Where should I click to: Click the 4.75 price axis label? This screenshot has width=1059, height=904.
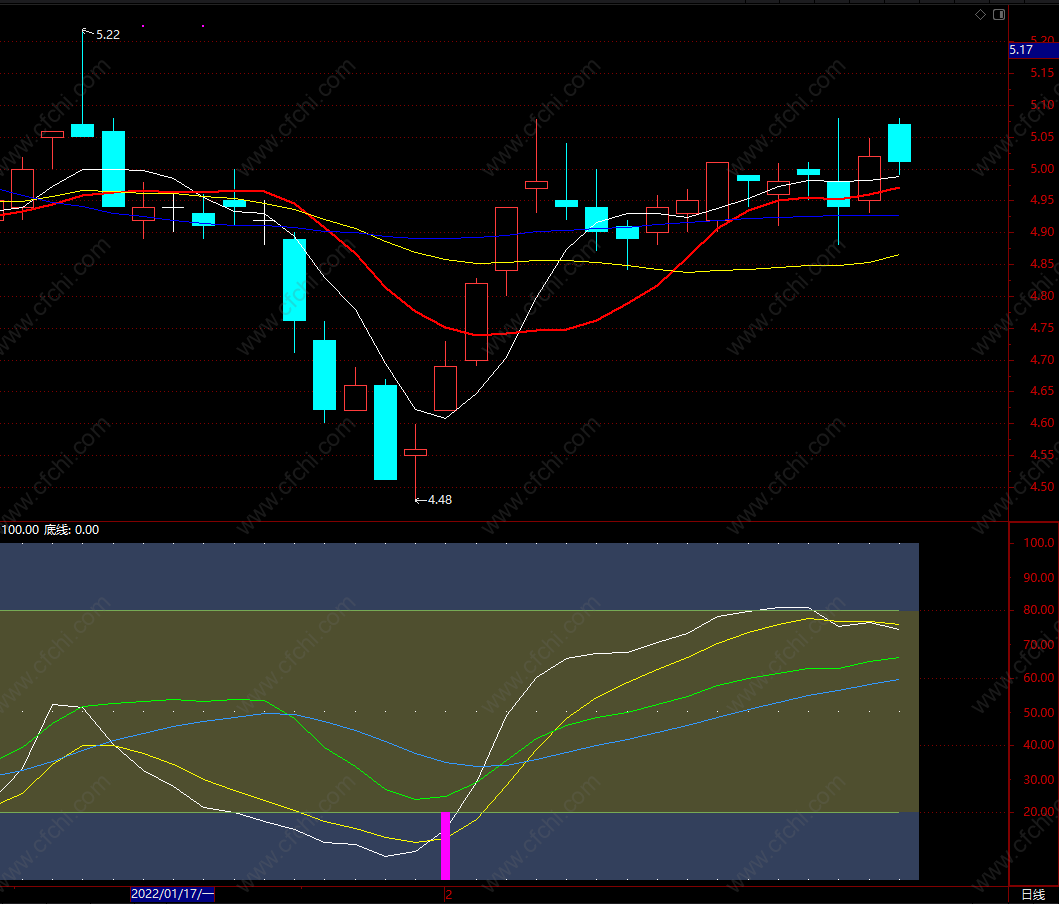(x=1042, y=328)
